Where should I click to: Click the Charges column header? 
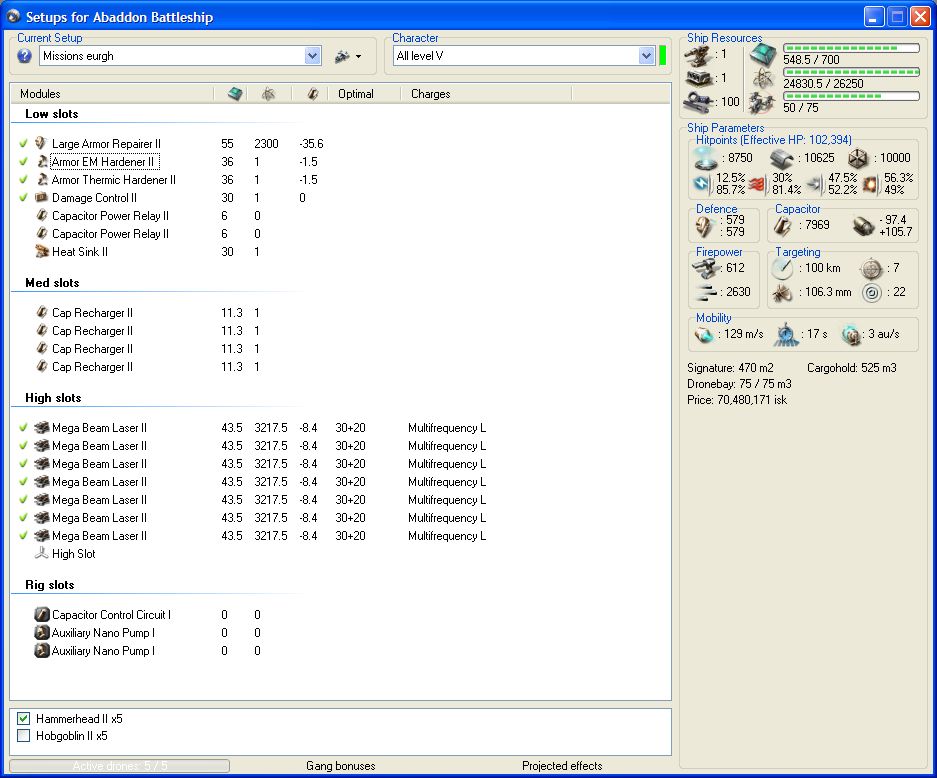431,94
